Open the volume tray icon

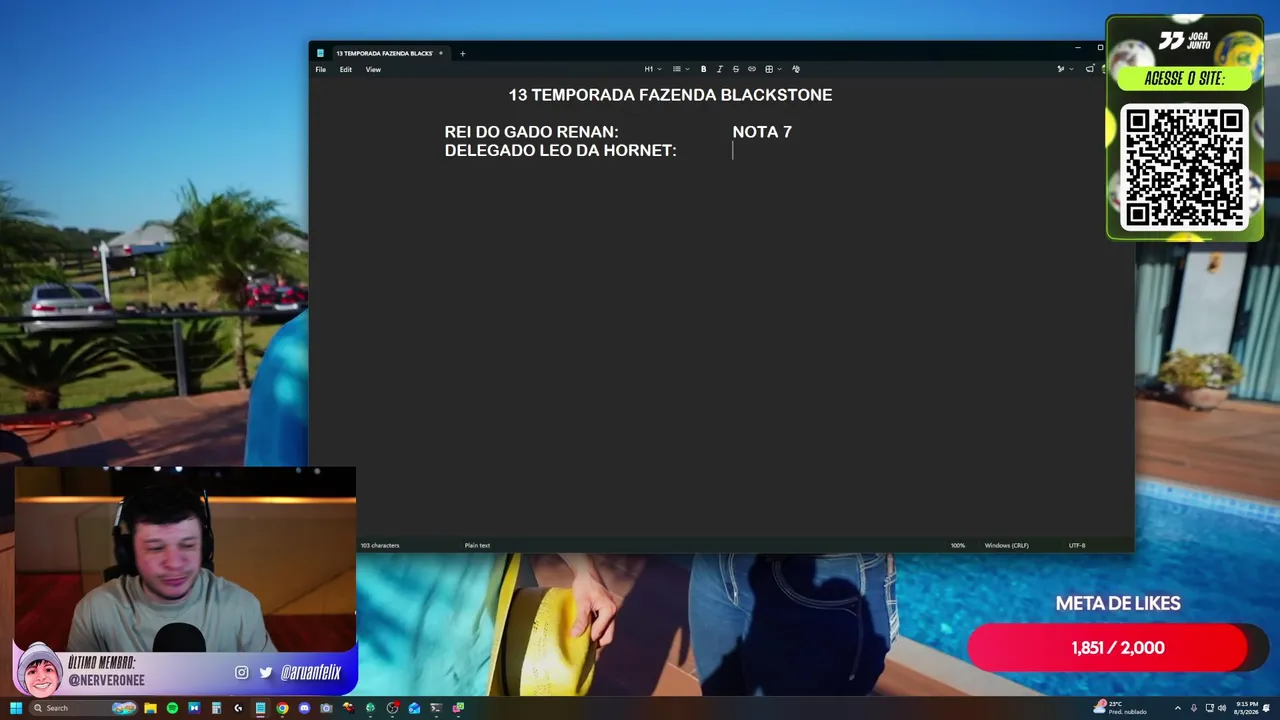tap(1221, 708)
